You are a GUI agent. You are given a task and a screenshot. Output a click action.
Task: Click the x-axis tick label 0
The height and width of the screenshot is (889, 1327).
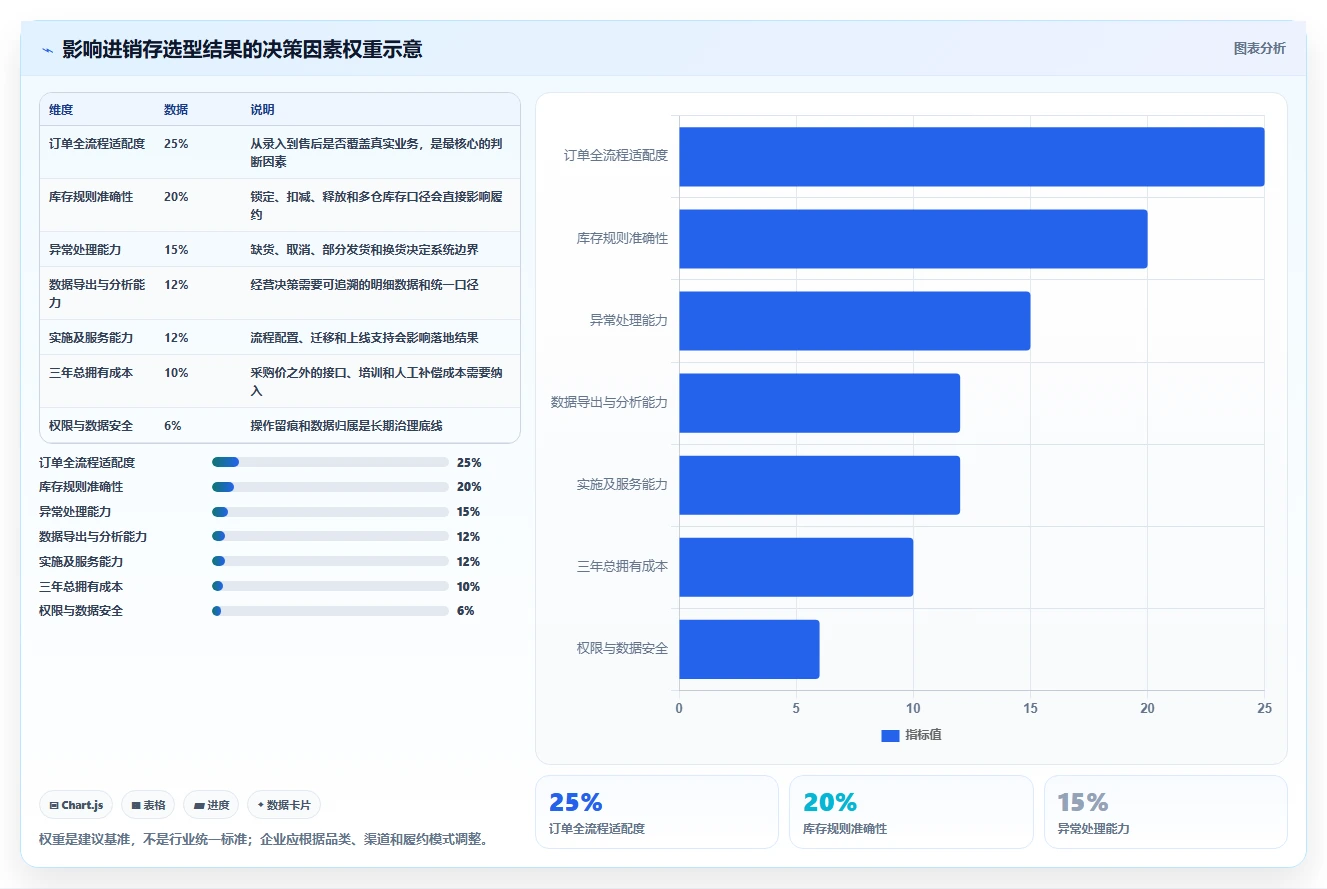click(679, 708)
